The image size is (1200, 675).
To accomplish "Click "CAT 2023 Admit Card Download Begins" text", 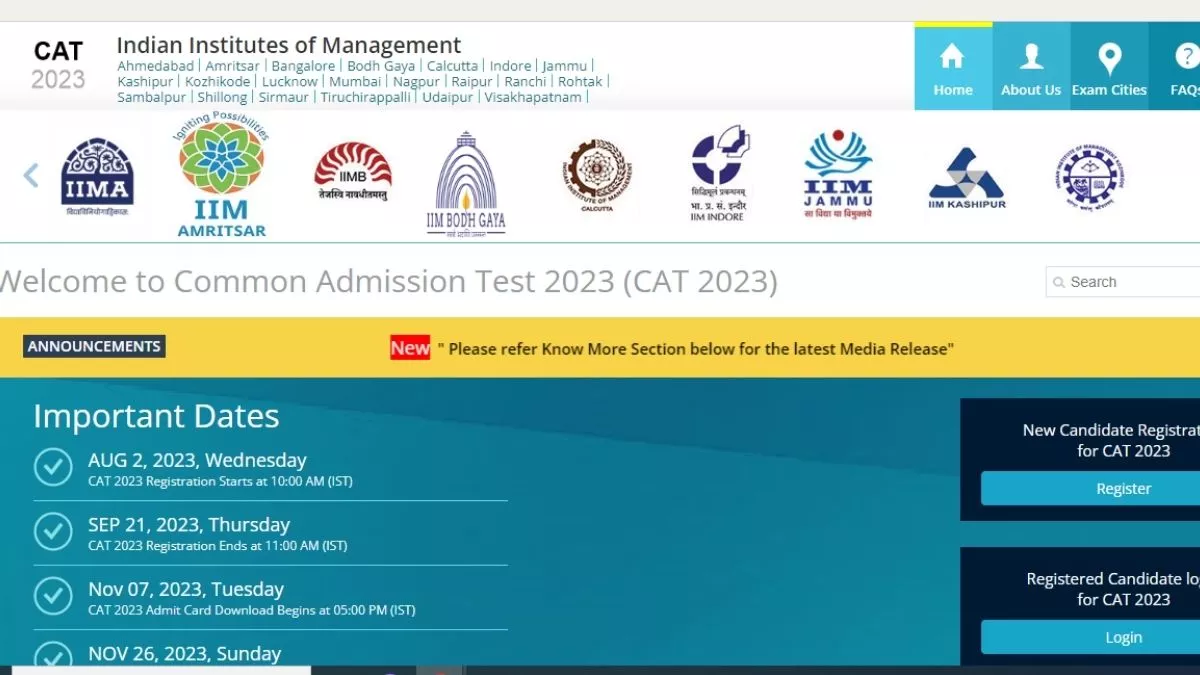I will click(x=252, y=610).
